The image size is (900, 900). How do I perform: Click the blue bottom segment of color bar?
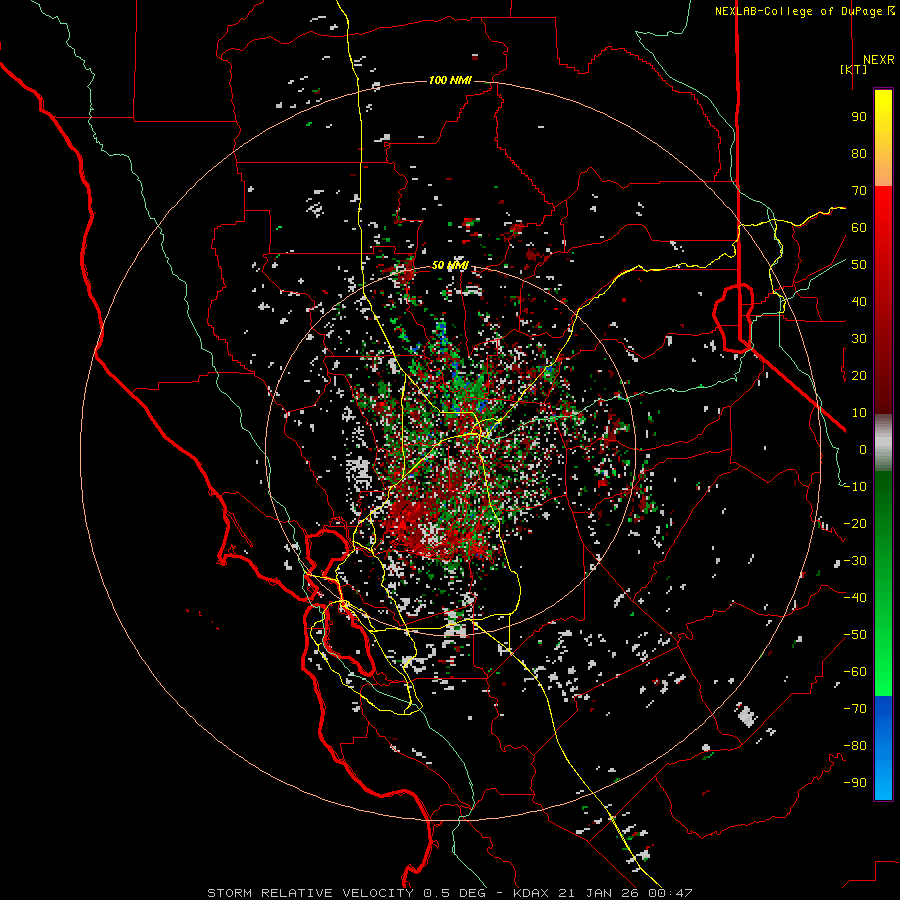click(883, 748)
